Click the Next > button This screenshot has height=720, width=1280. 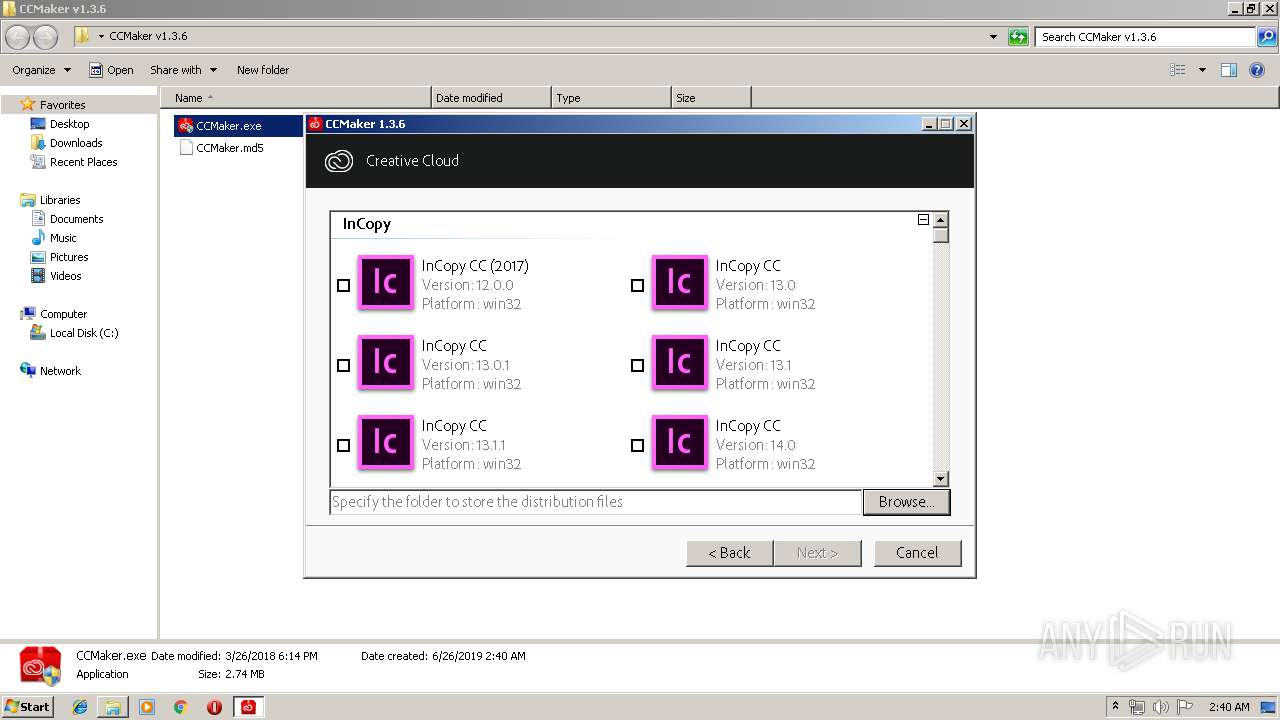(817, 553)
